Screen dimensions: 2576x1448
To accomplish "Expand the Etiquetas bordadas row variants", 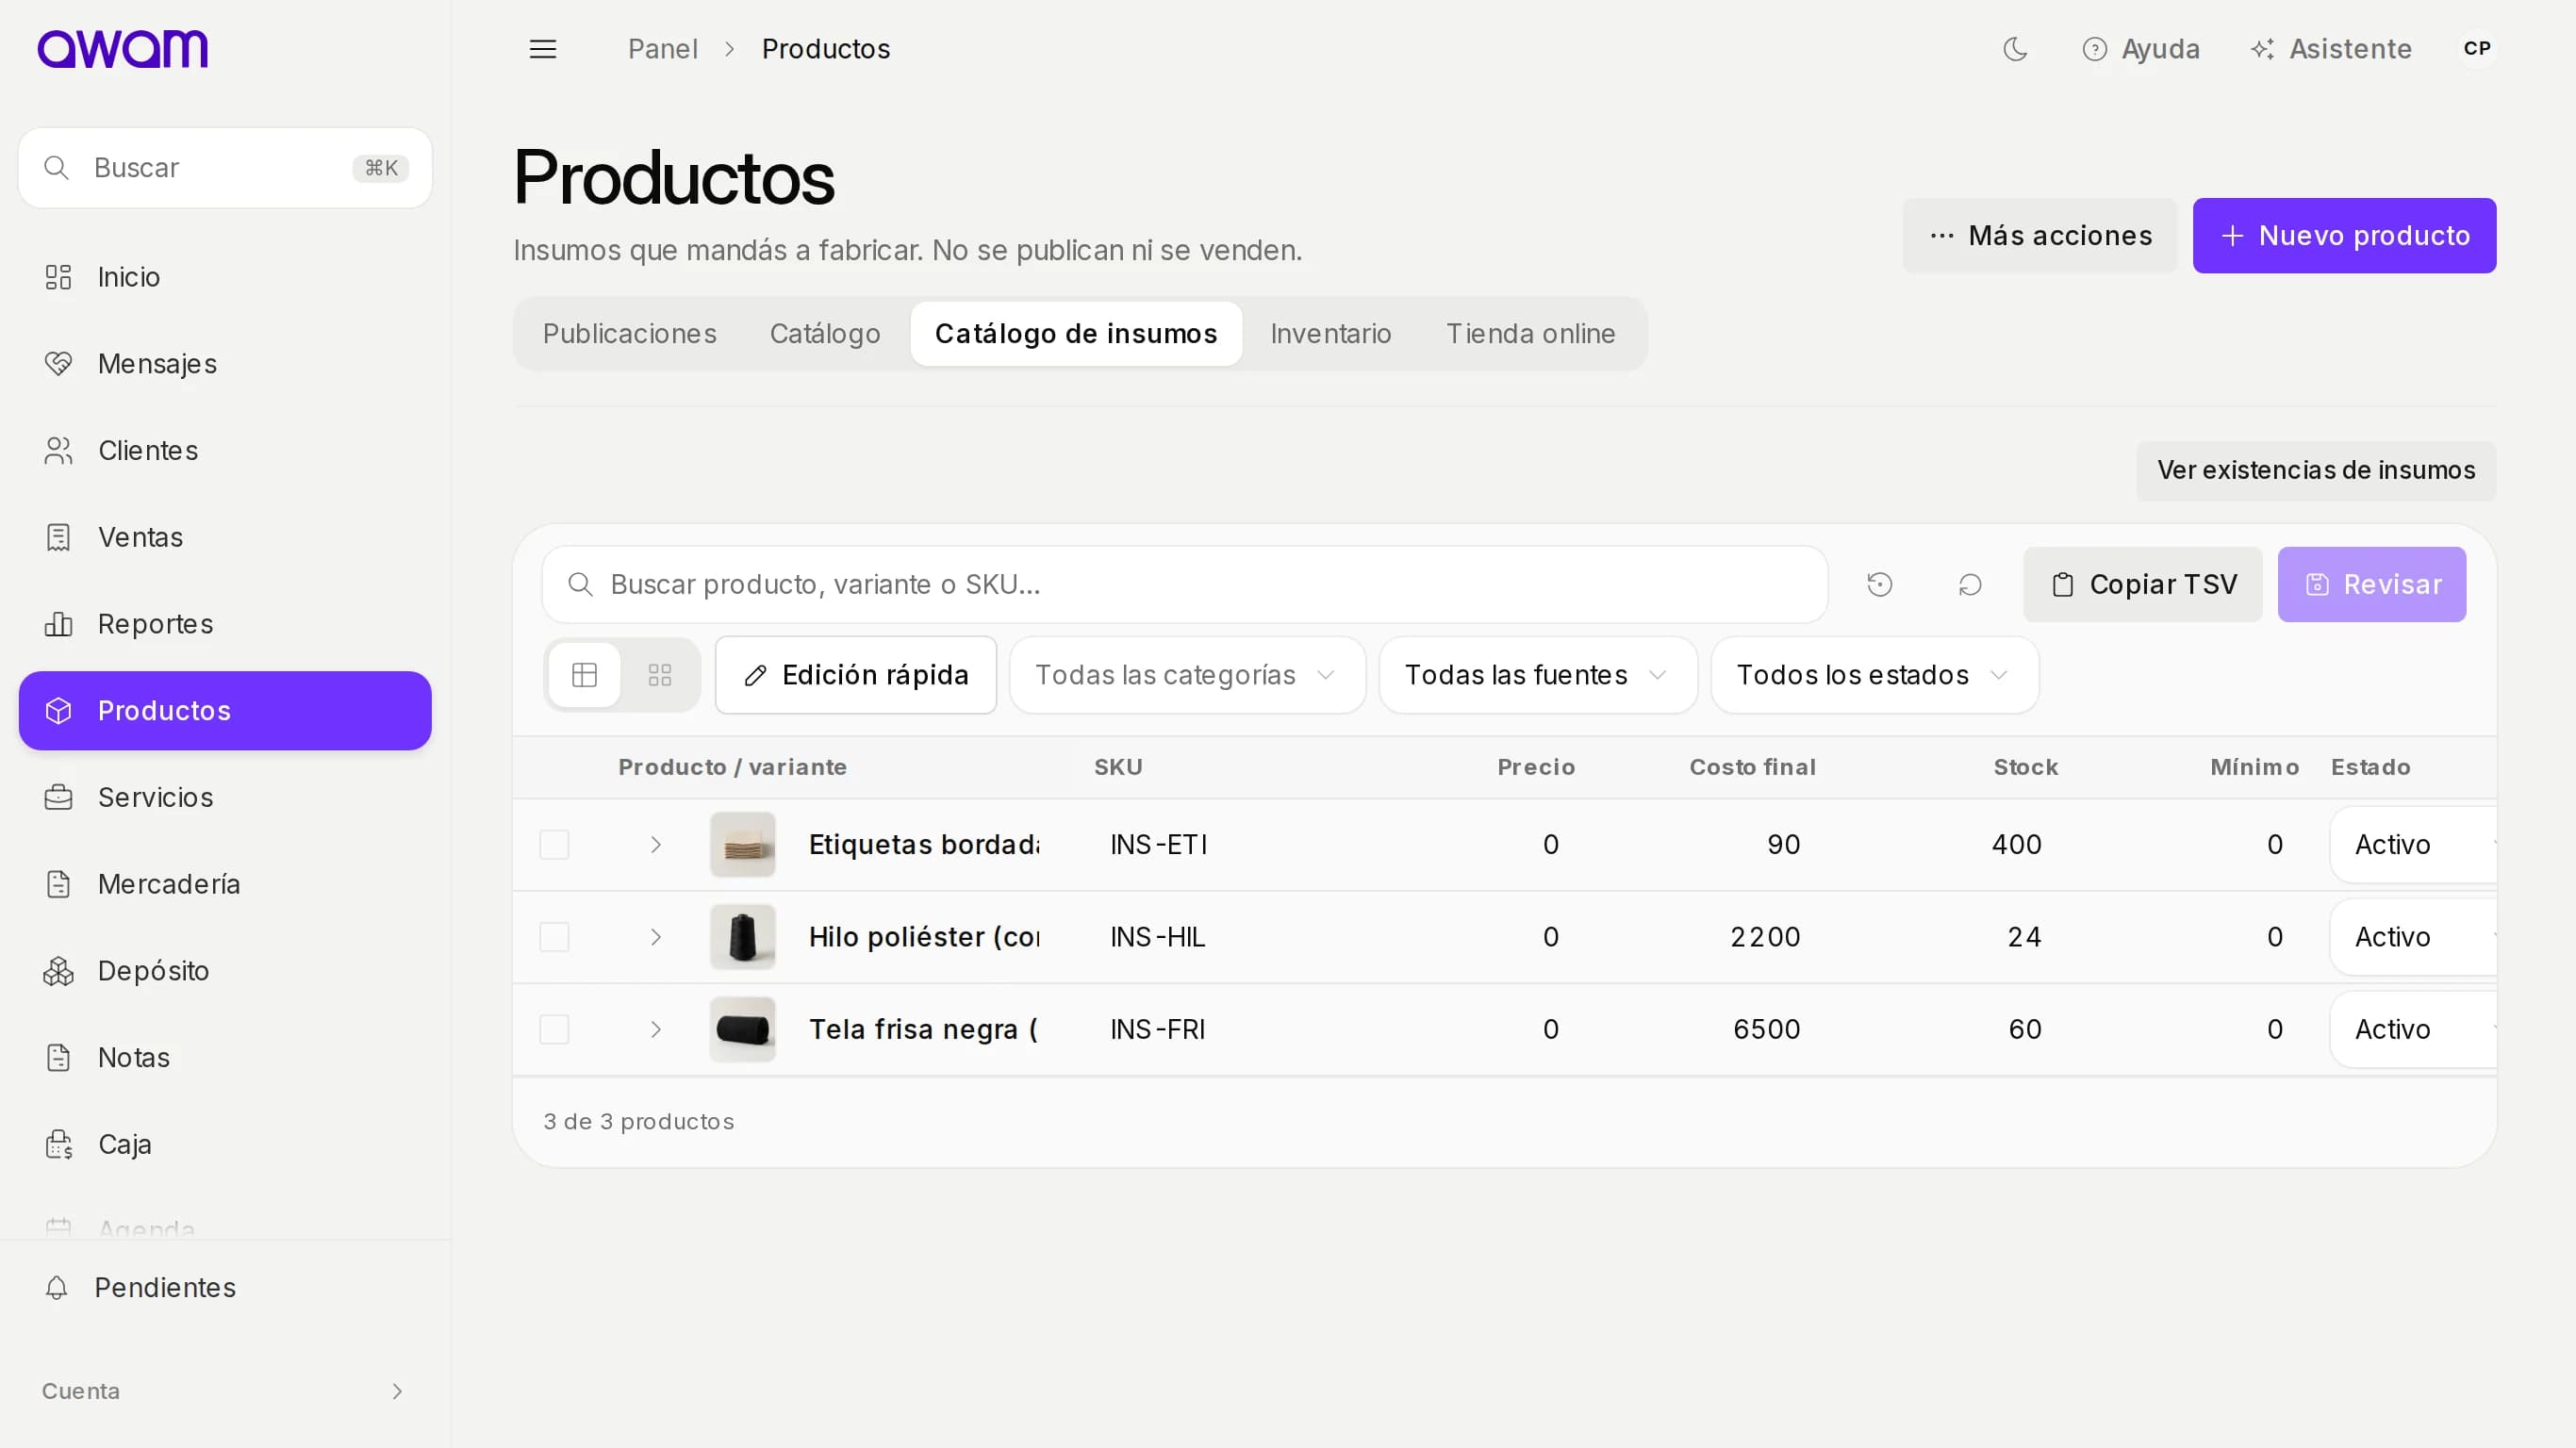I will click(656, 845).
